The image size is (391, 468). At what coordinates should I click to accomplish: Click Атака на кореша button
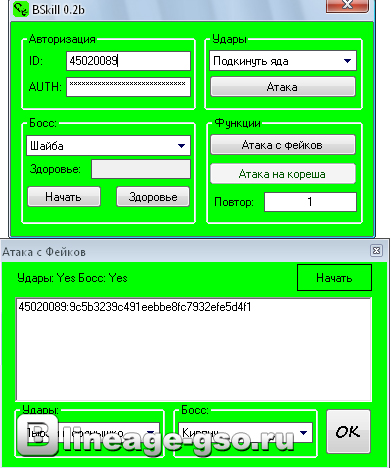[283, 174]
